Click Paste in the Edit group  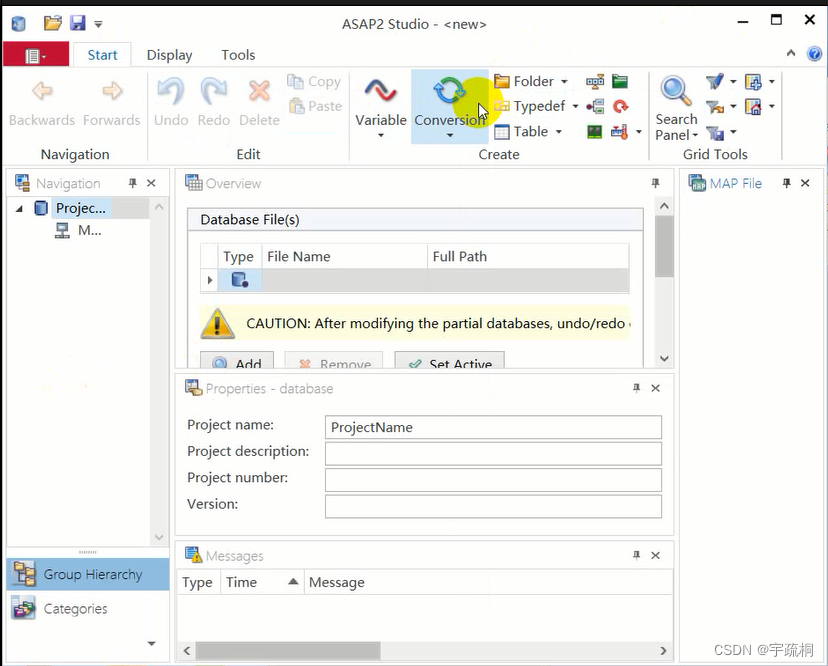315,106
